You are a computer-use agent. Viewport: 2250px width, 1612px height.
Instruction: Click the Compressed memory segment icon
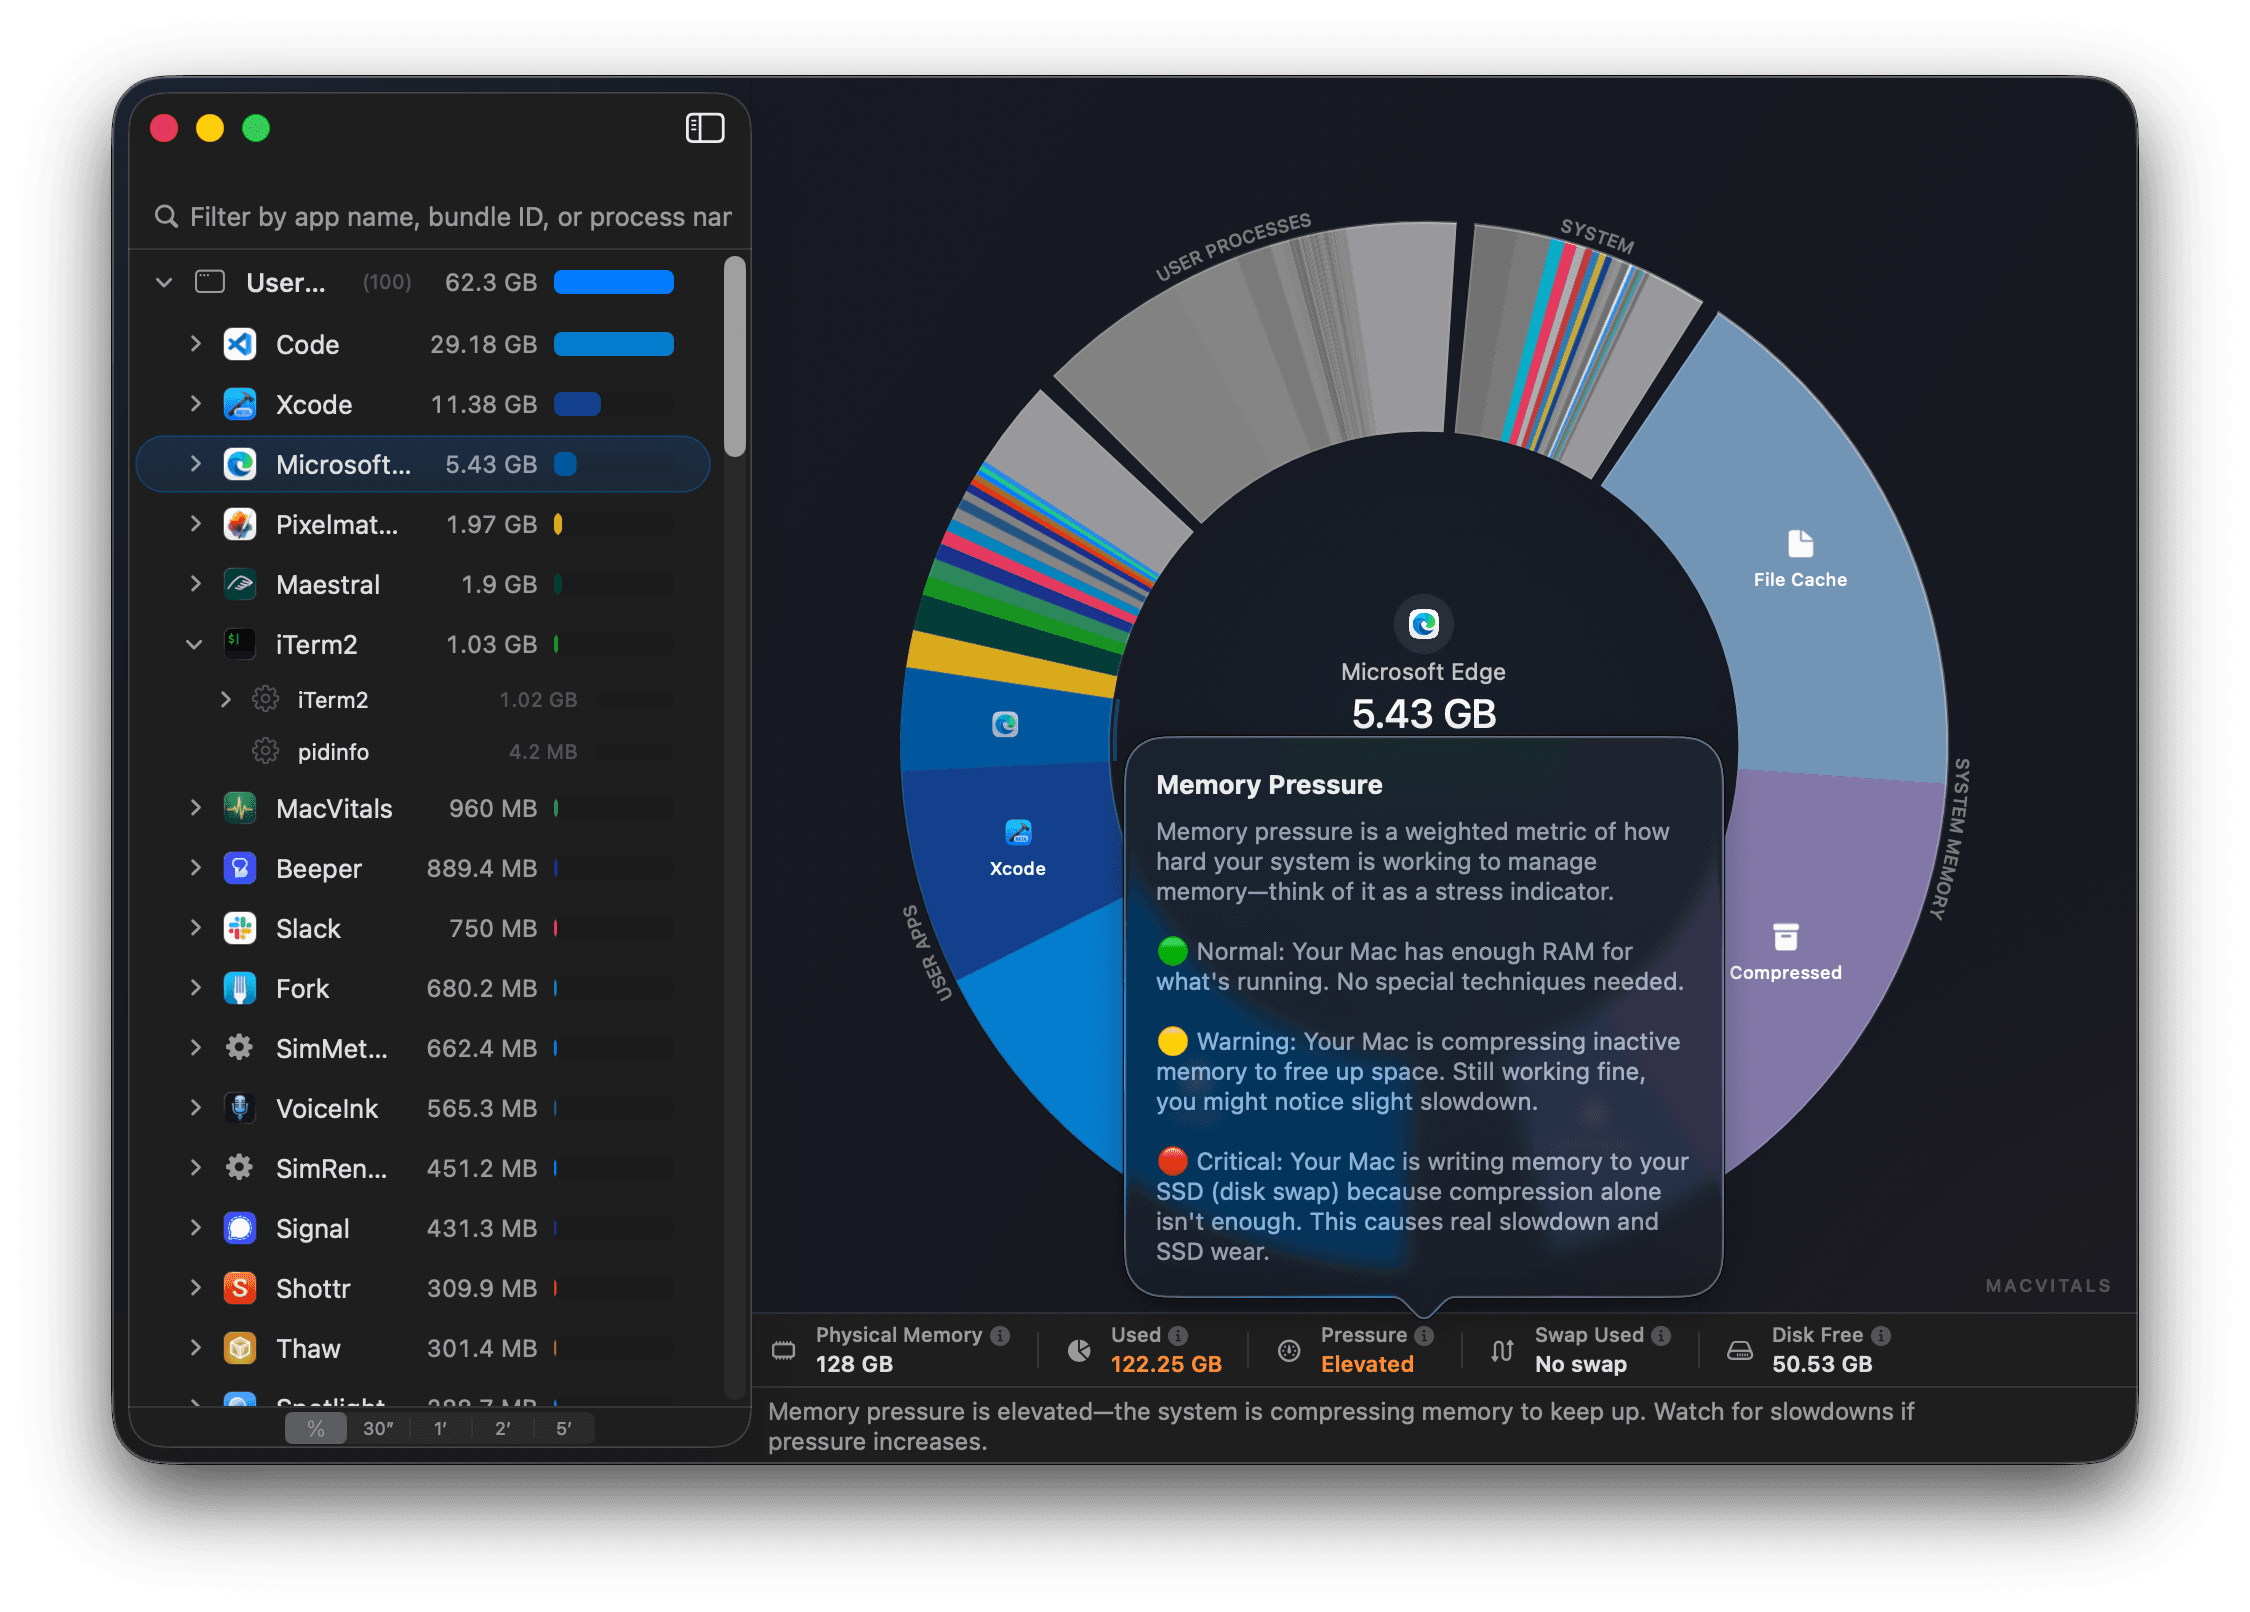(x=1785, y=937)
